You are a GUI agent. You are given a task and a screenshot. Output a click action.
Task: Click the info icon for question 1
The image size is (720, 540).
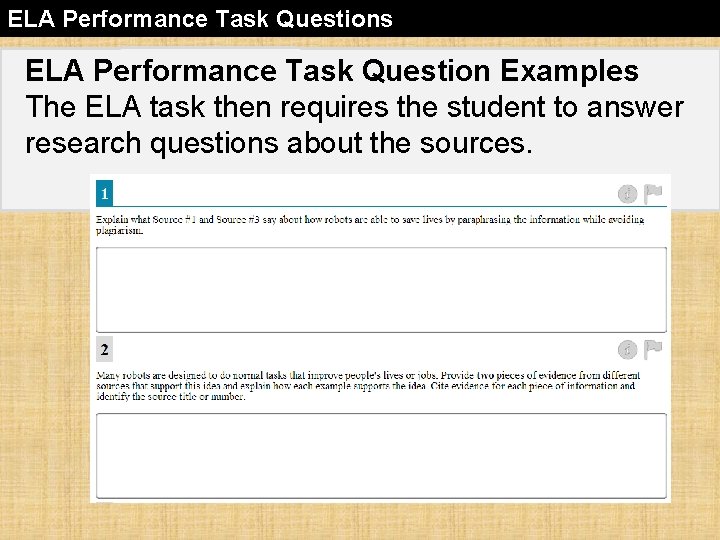click(627, 194)
